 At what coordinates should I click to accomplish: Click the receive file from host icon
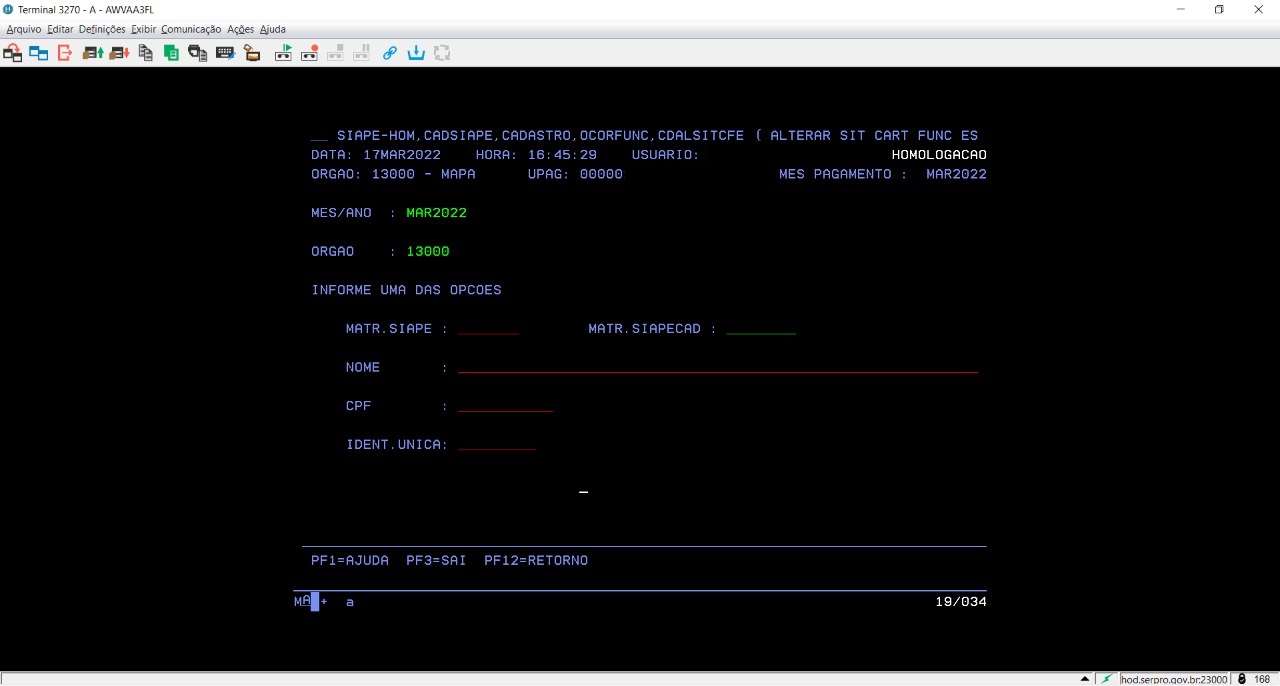click(119, 53)
